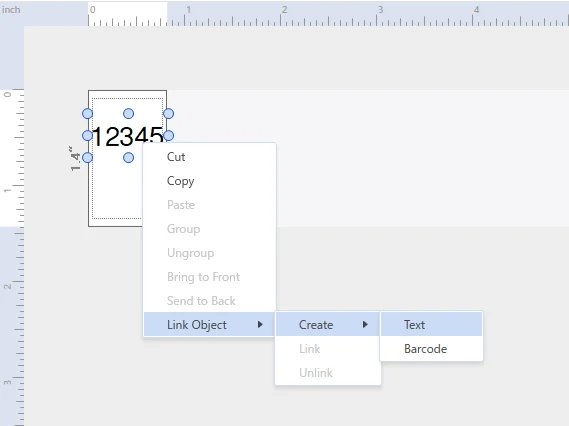Click the 1.4" label height indicator
Viewport: 569px width, 426px height.
pyautogui.click(x=75, y=159)
